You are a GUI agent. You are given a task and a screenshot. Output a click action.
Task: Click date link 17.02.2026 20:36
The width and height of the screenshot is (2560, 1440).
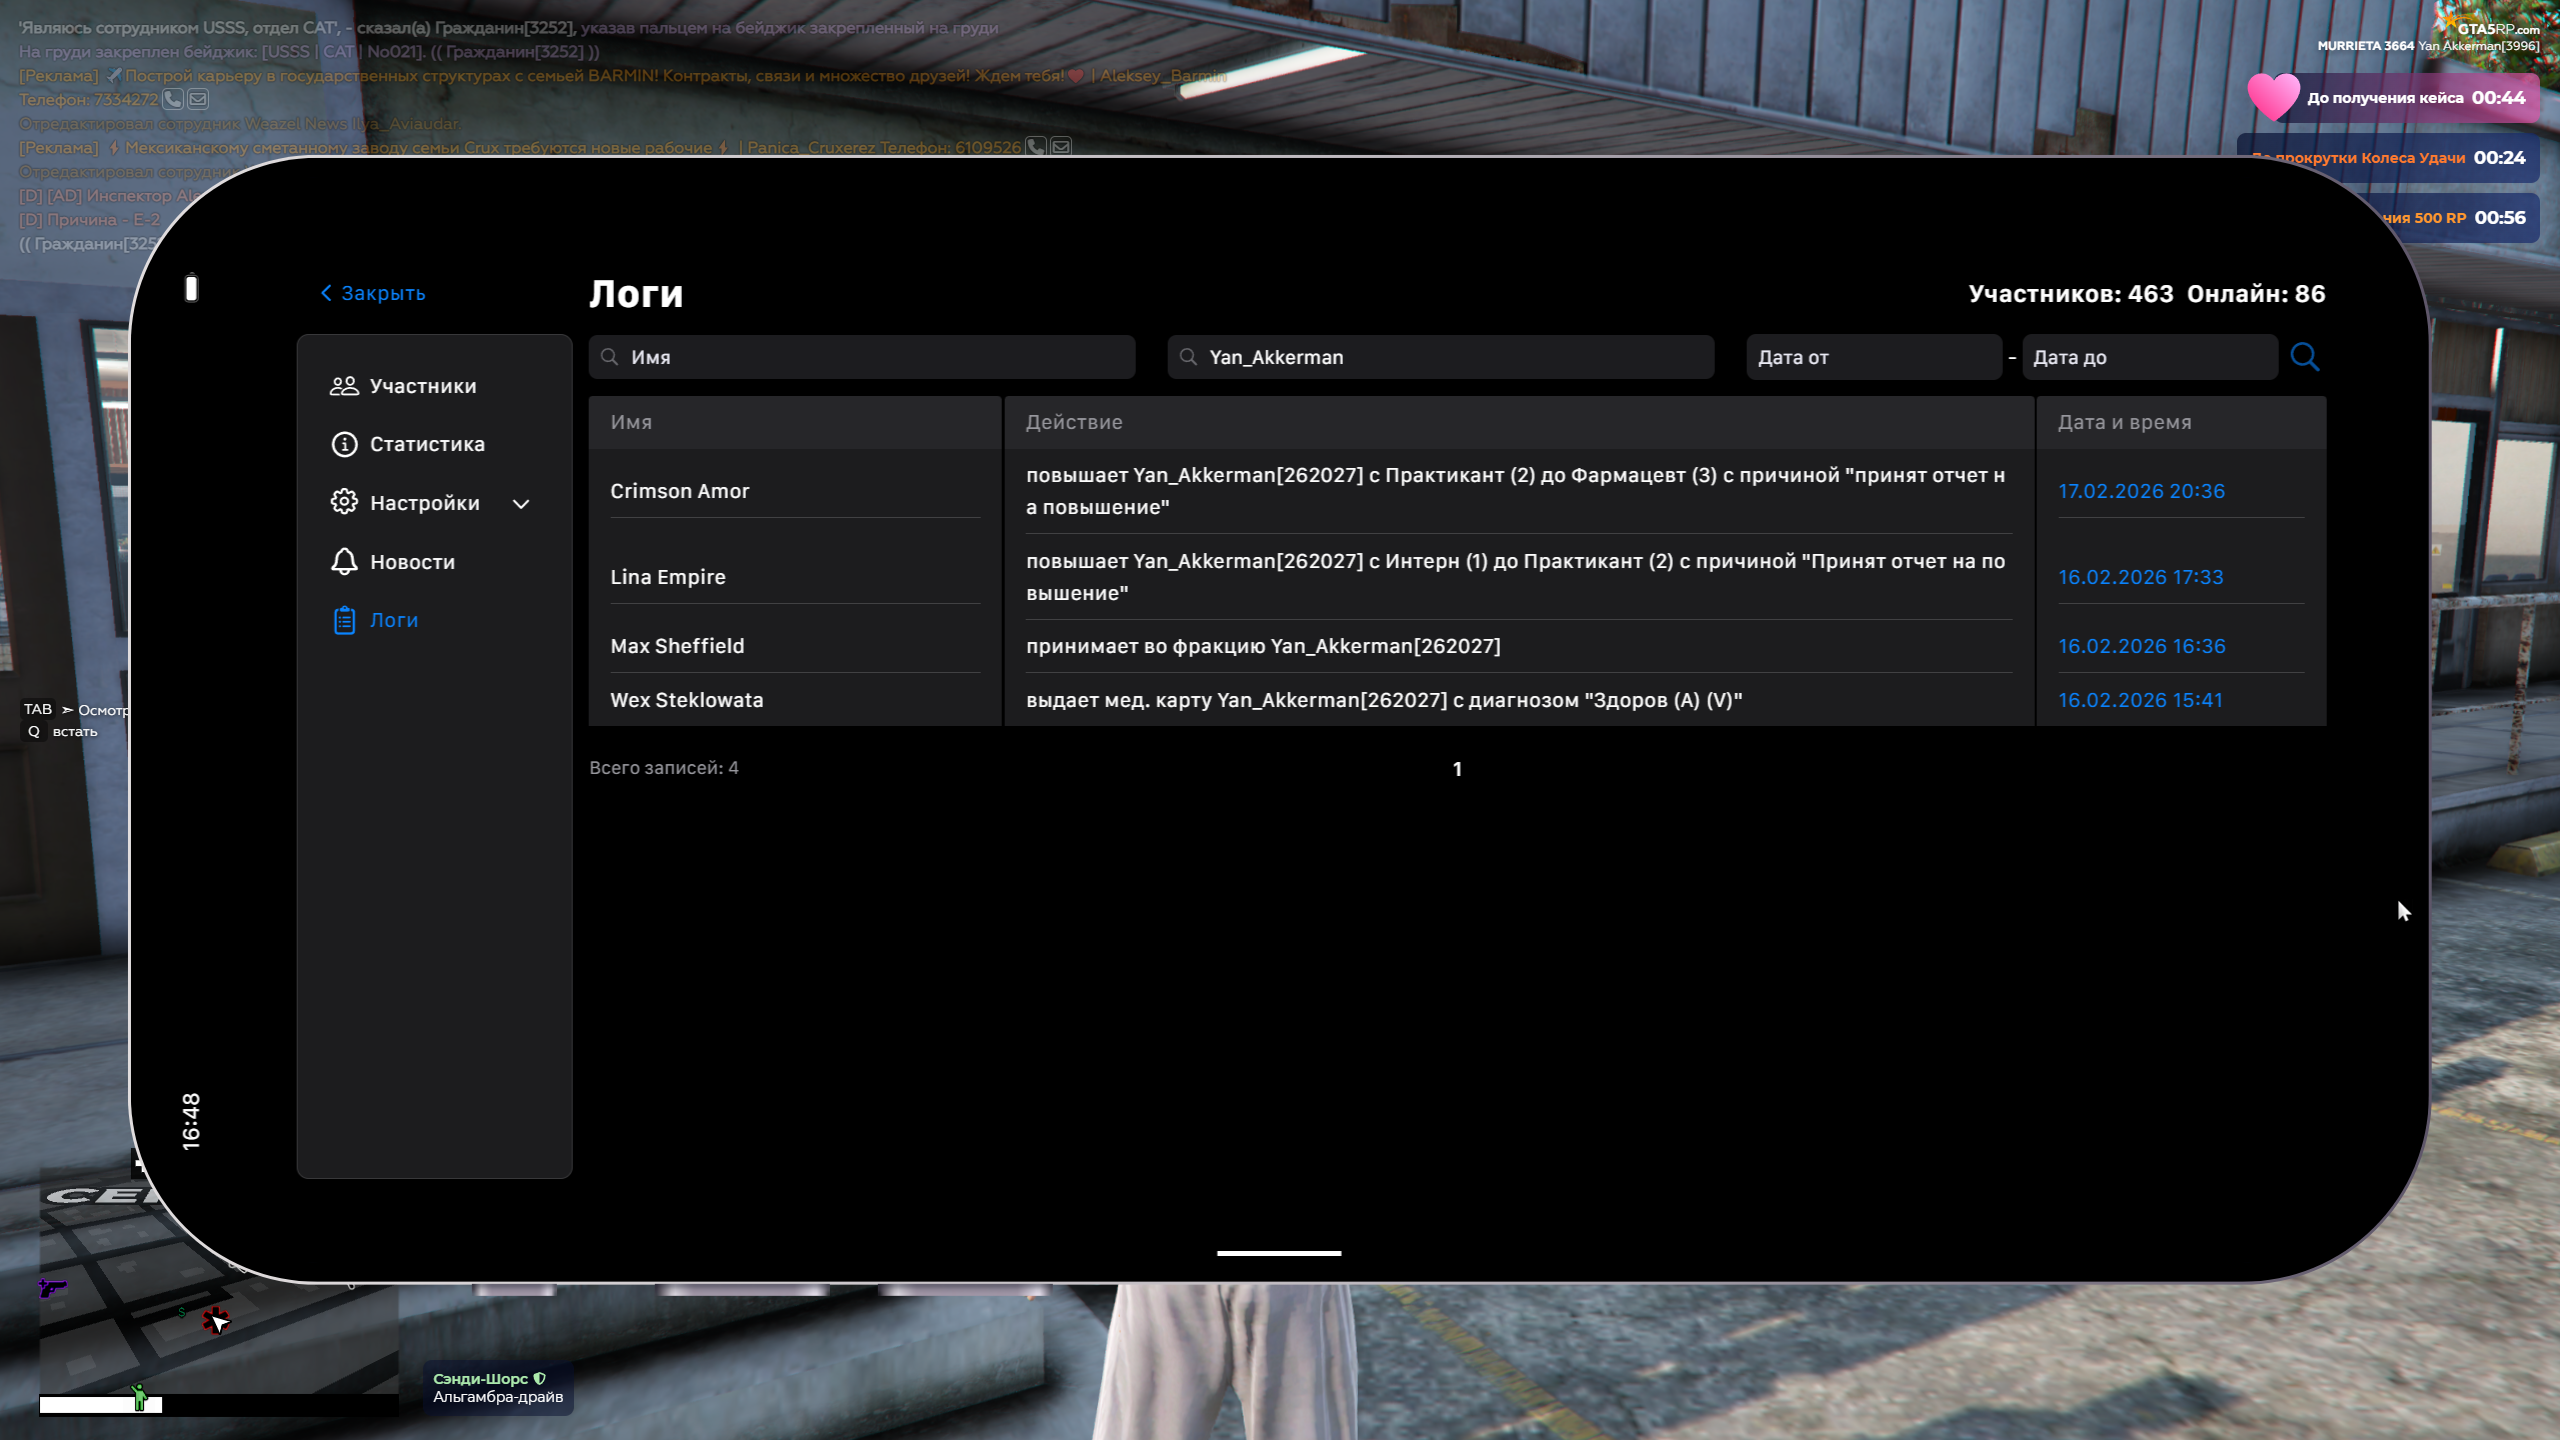[x=2141, y=491]
